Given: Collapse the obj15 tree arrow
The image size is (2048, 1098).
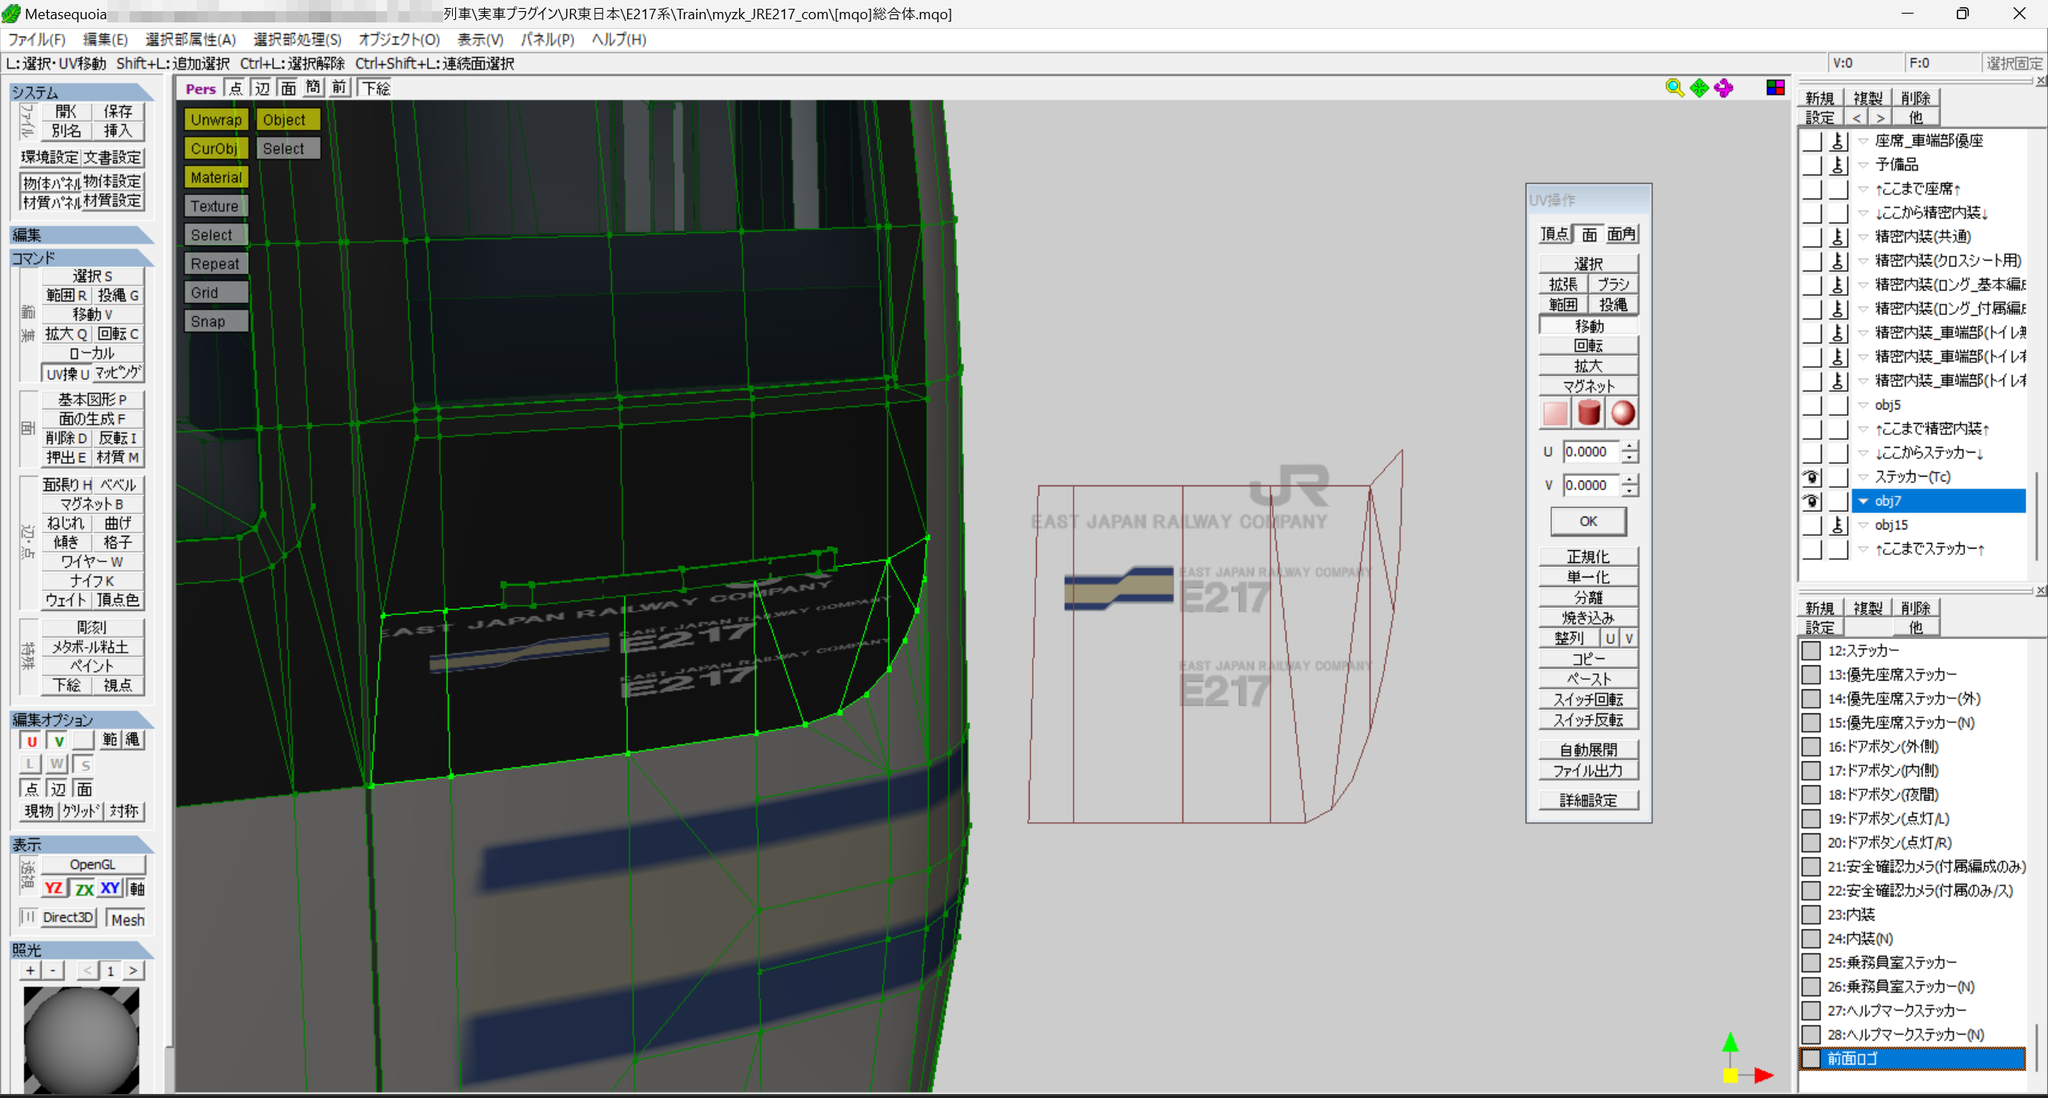Looking at the screenshot, I should 1863,525.
